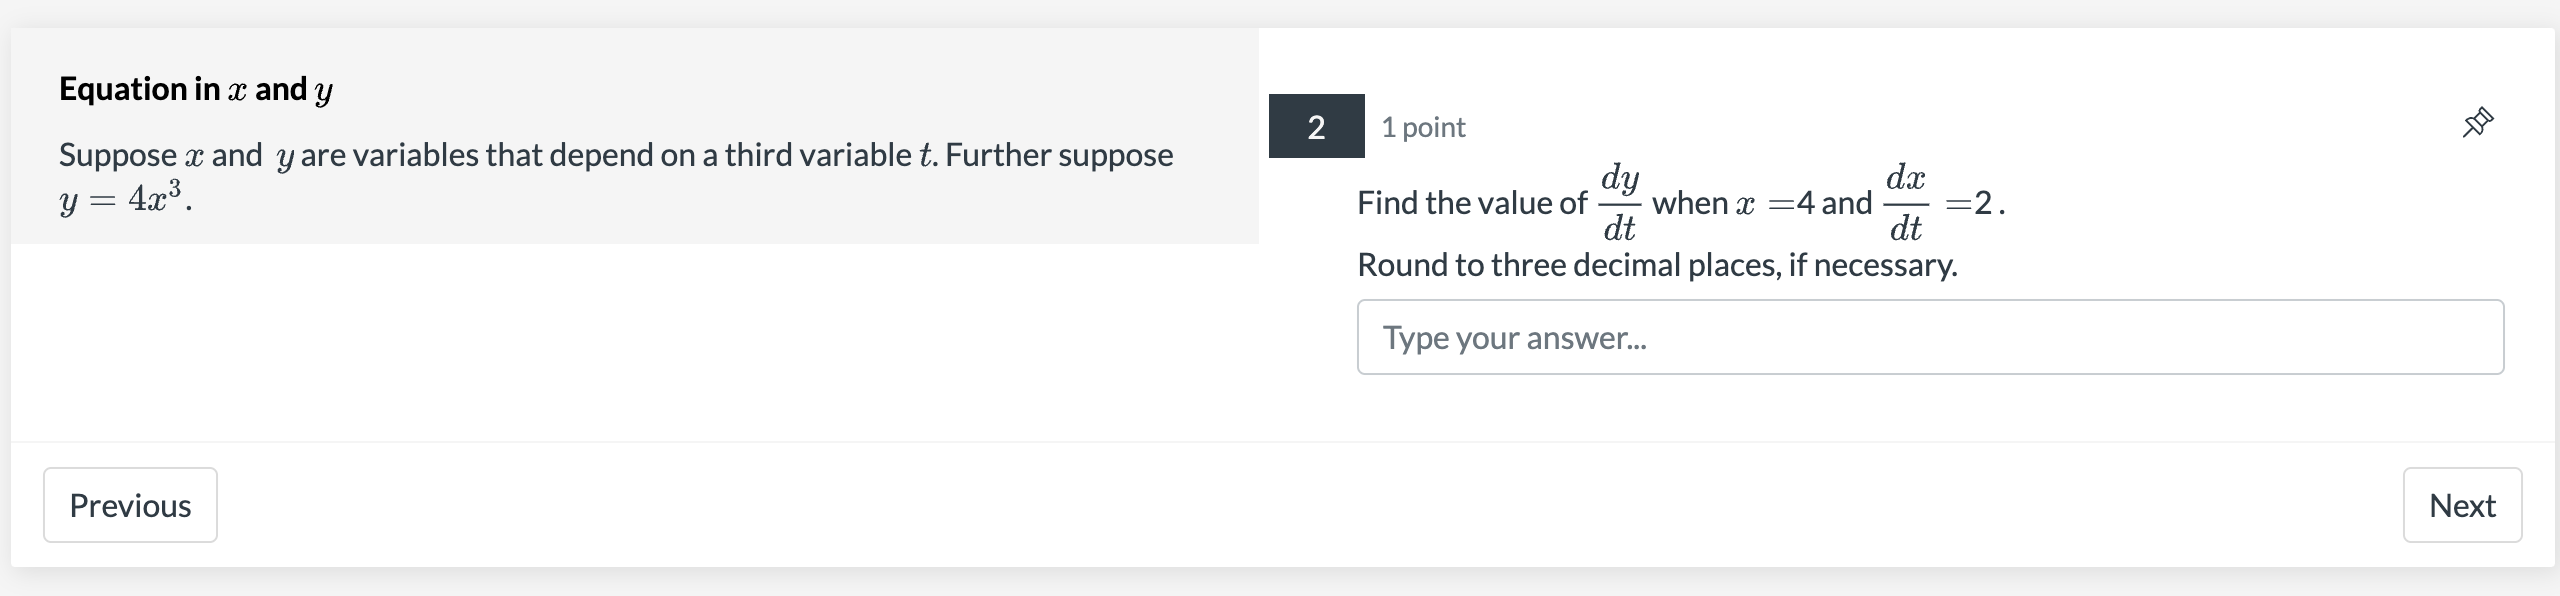
Task: Click the dy/dt fraction in the question
Action: 1619,203
